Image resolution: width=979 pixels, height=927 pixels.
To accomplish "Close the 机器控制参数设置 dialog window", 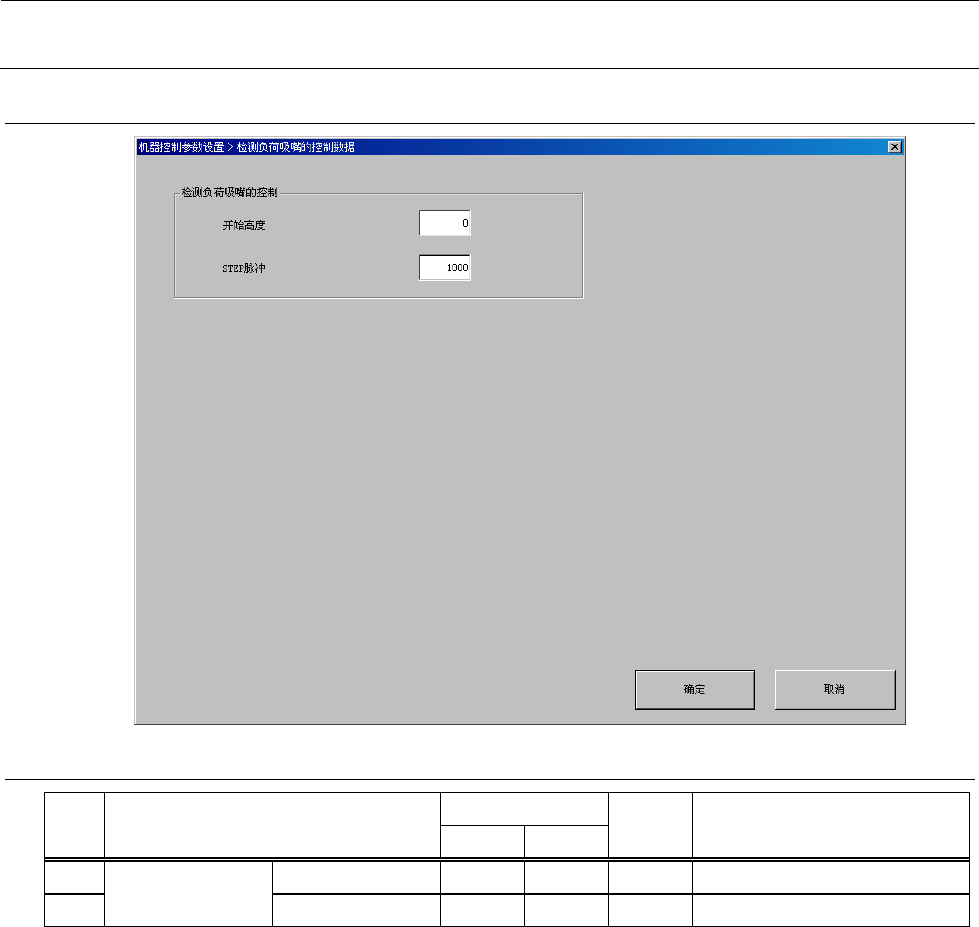I will 894,147.
